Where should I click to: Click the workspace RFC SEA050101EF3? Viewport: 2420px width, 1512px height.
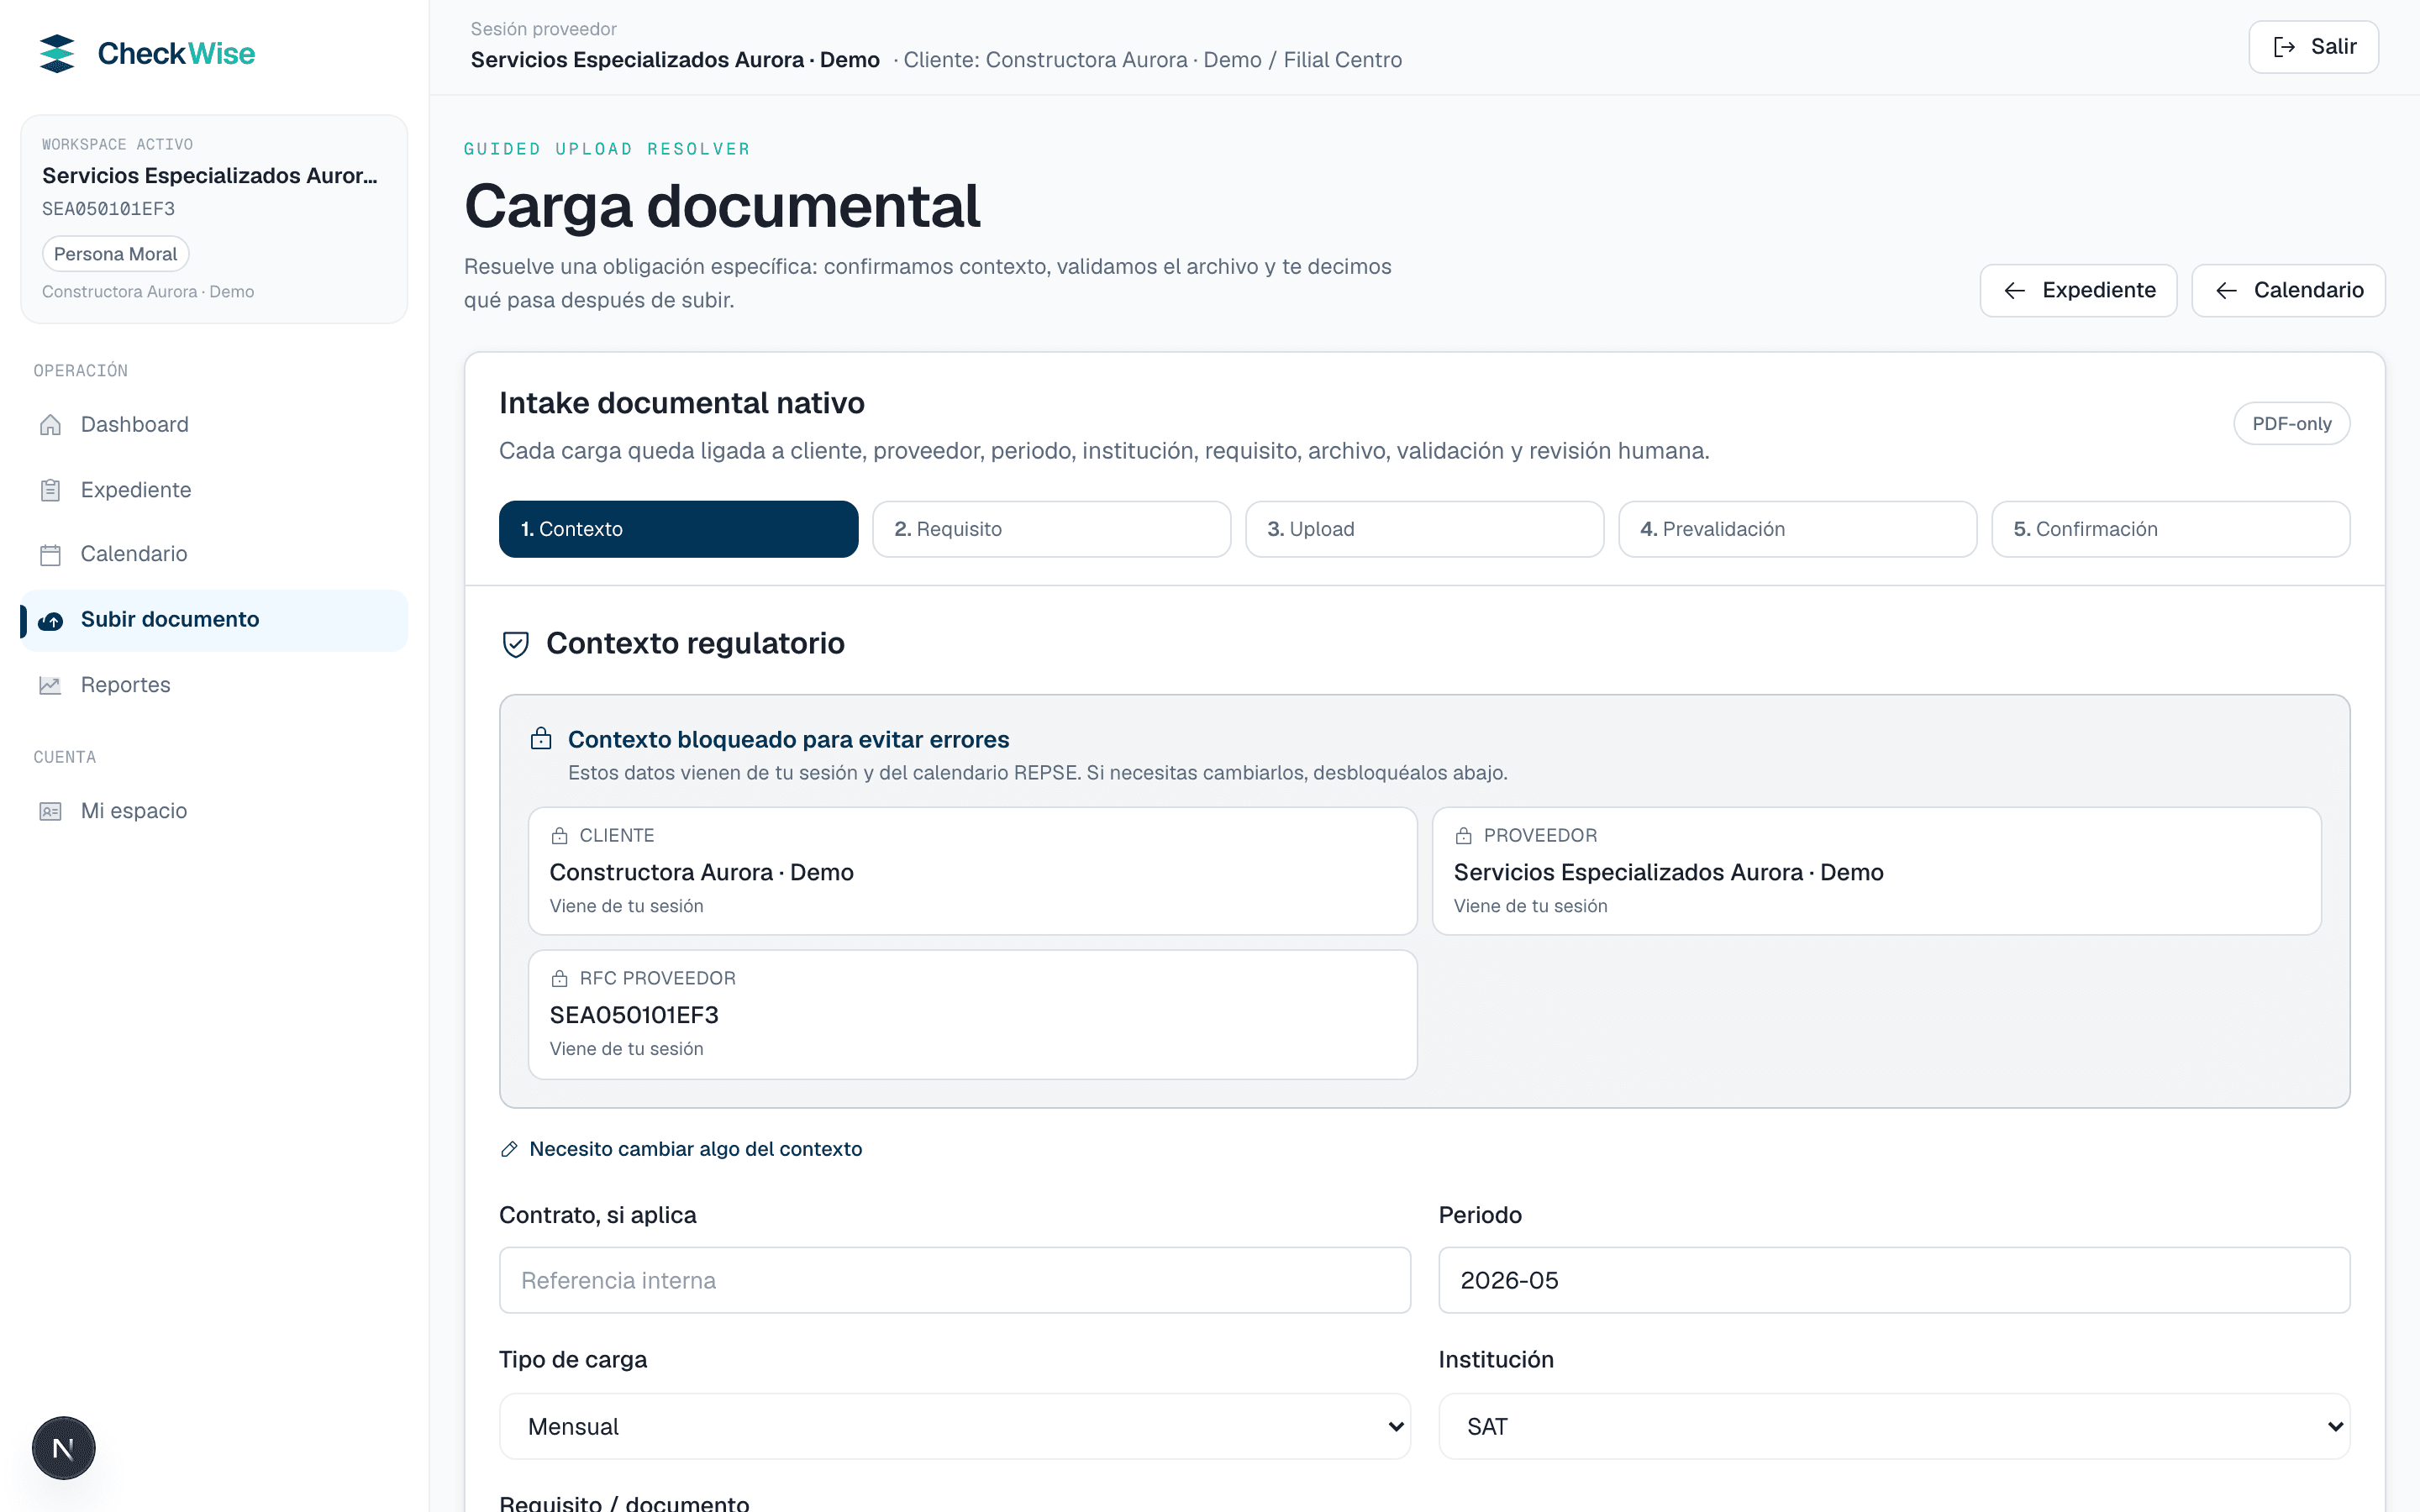click(108, 209)
